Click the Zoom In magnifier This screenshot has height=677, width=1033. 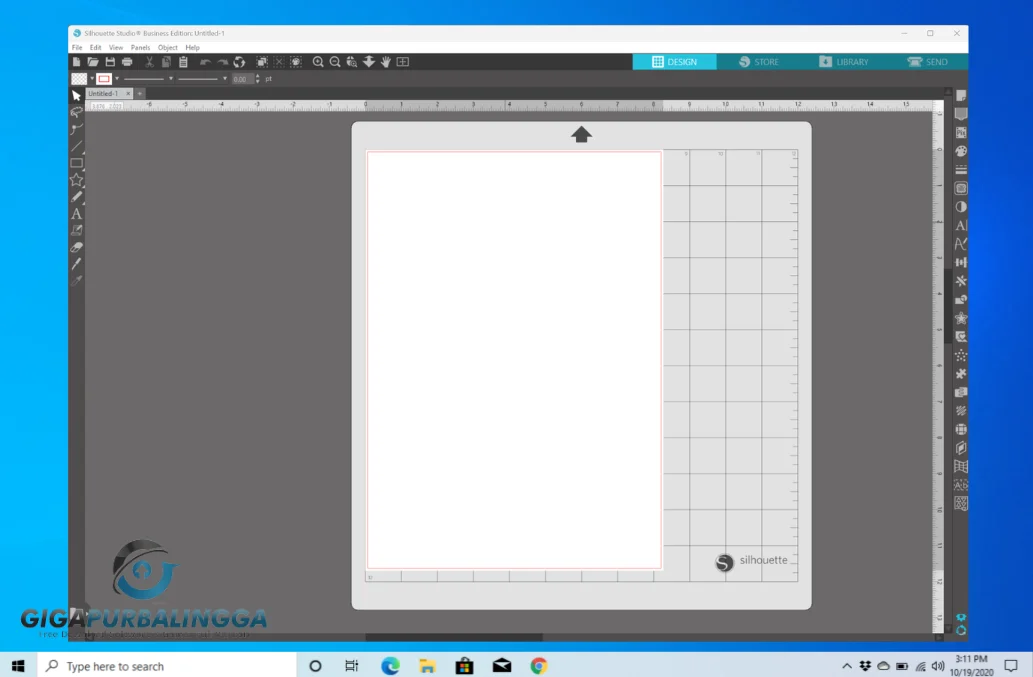pos(318,62)
